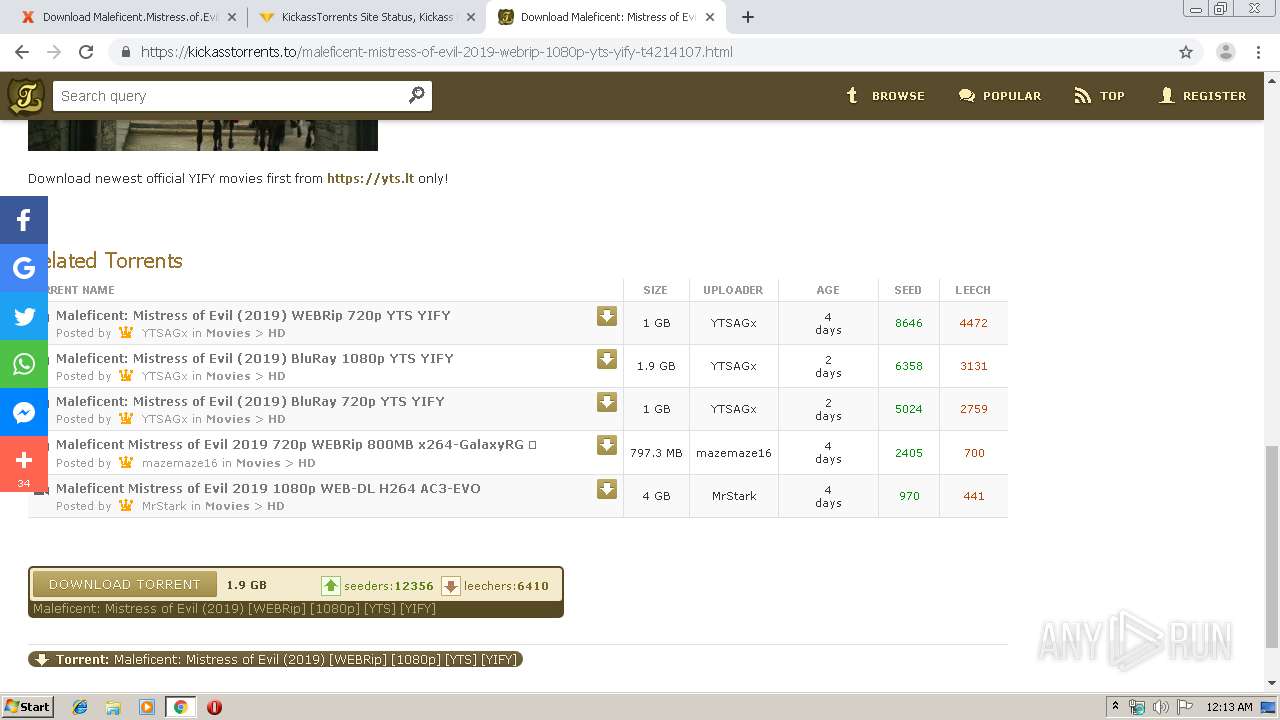The width and height of the screenshot is (1280, 720).
Task: Open uploader mazemaze16 in the uploader column
Action: click(x=734, y=453)
